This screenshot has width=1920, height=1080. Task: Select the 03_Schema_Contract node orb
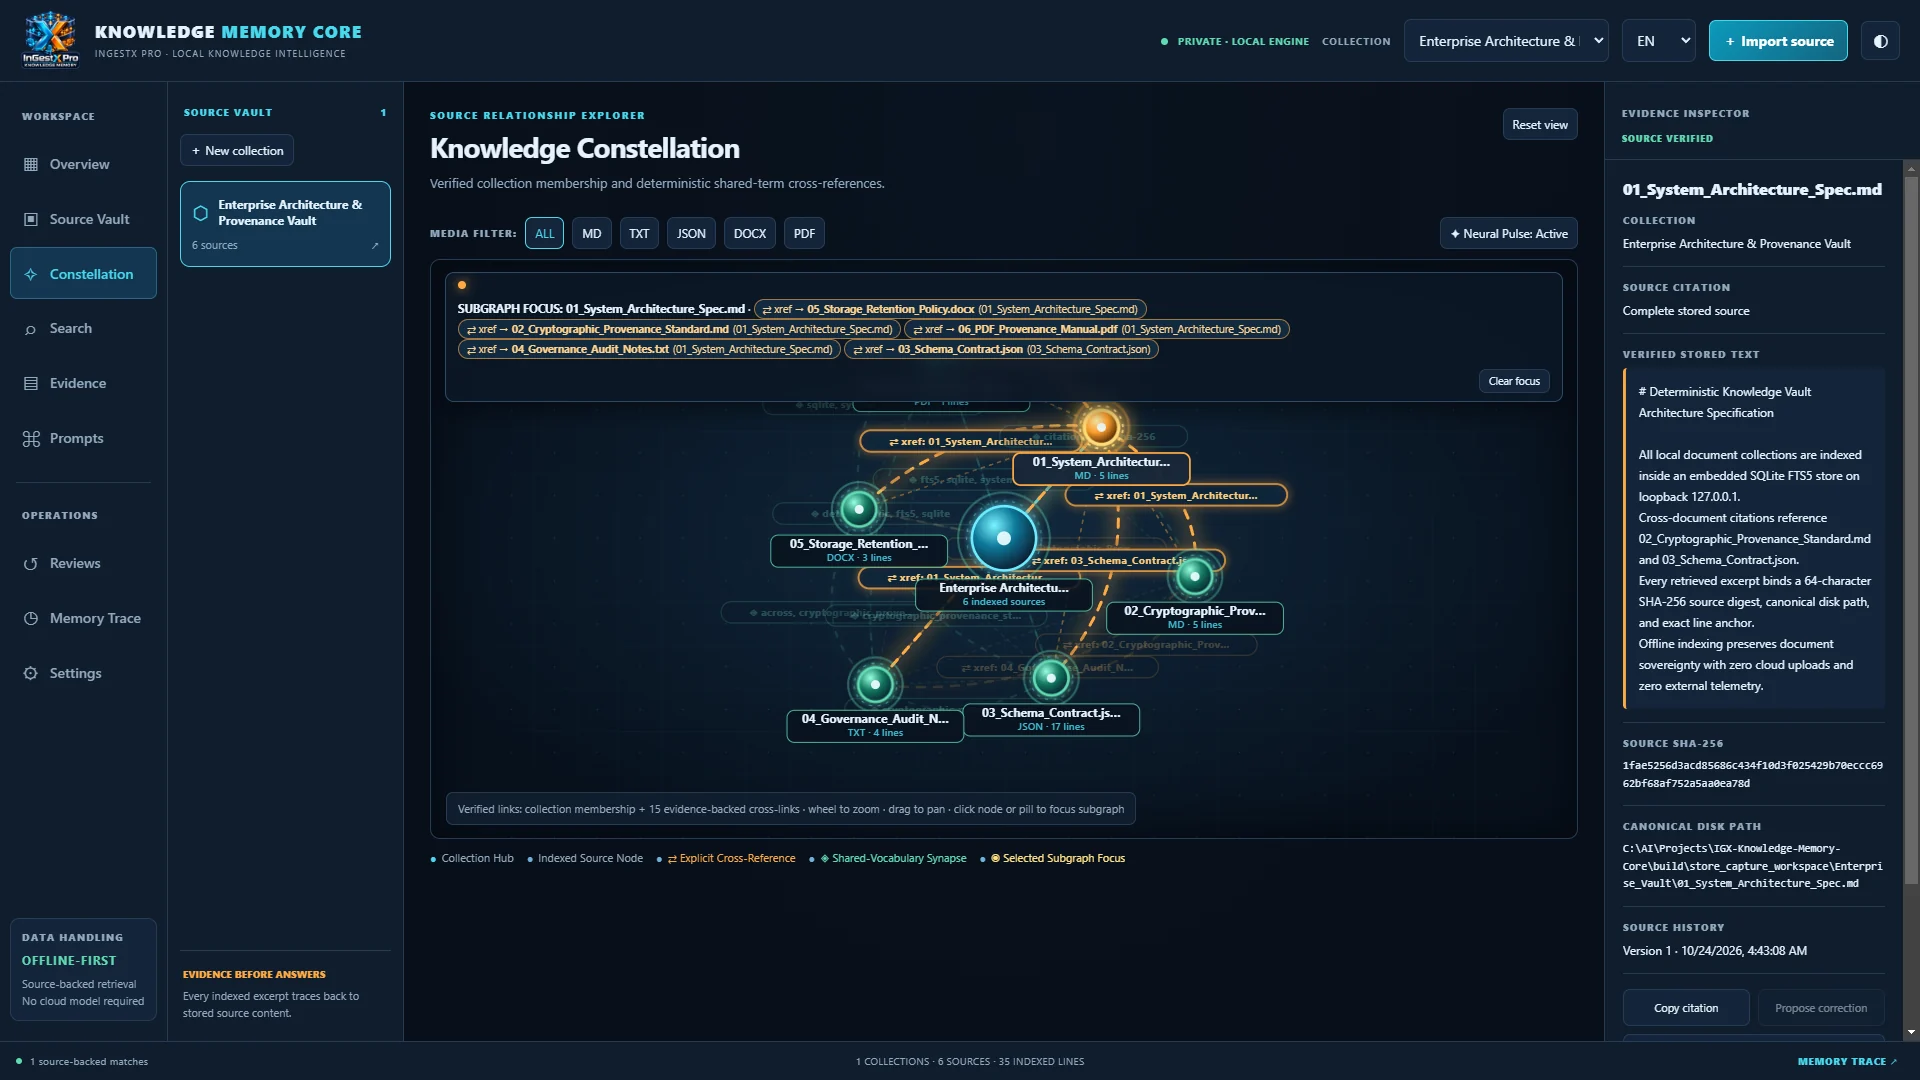tap(1050, 678)
